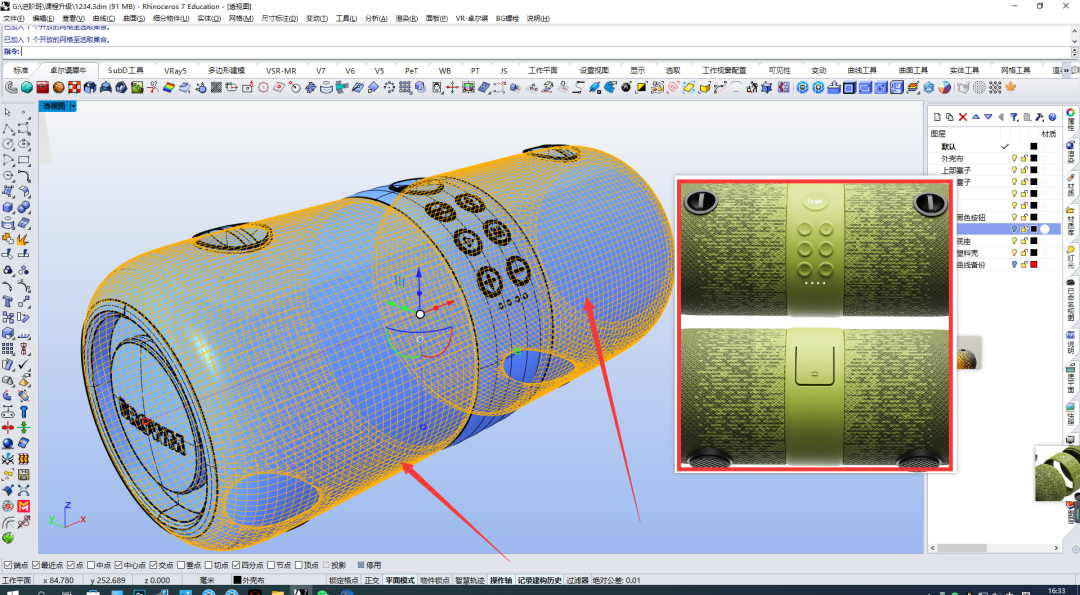Open the 文件(F) menu
This screenshot has width=1080, height=595.
15,19
